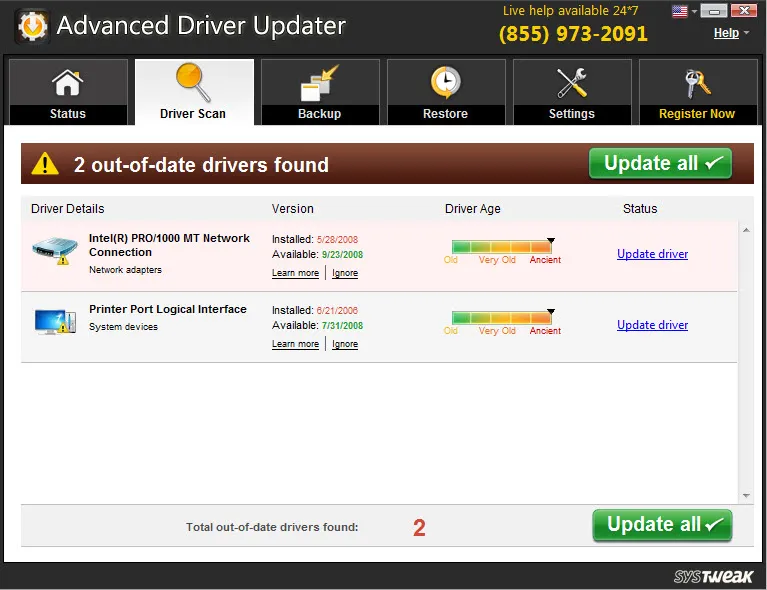767x590 pixels.
Task: Click the Systweak logo
Action: click(713, 576)
